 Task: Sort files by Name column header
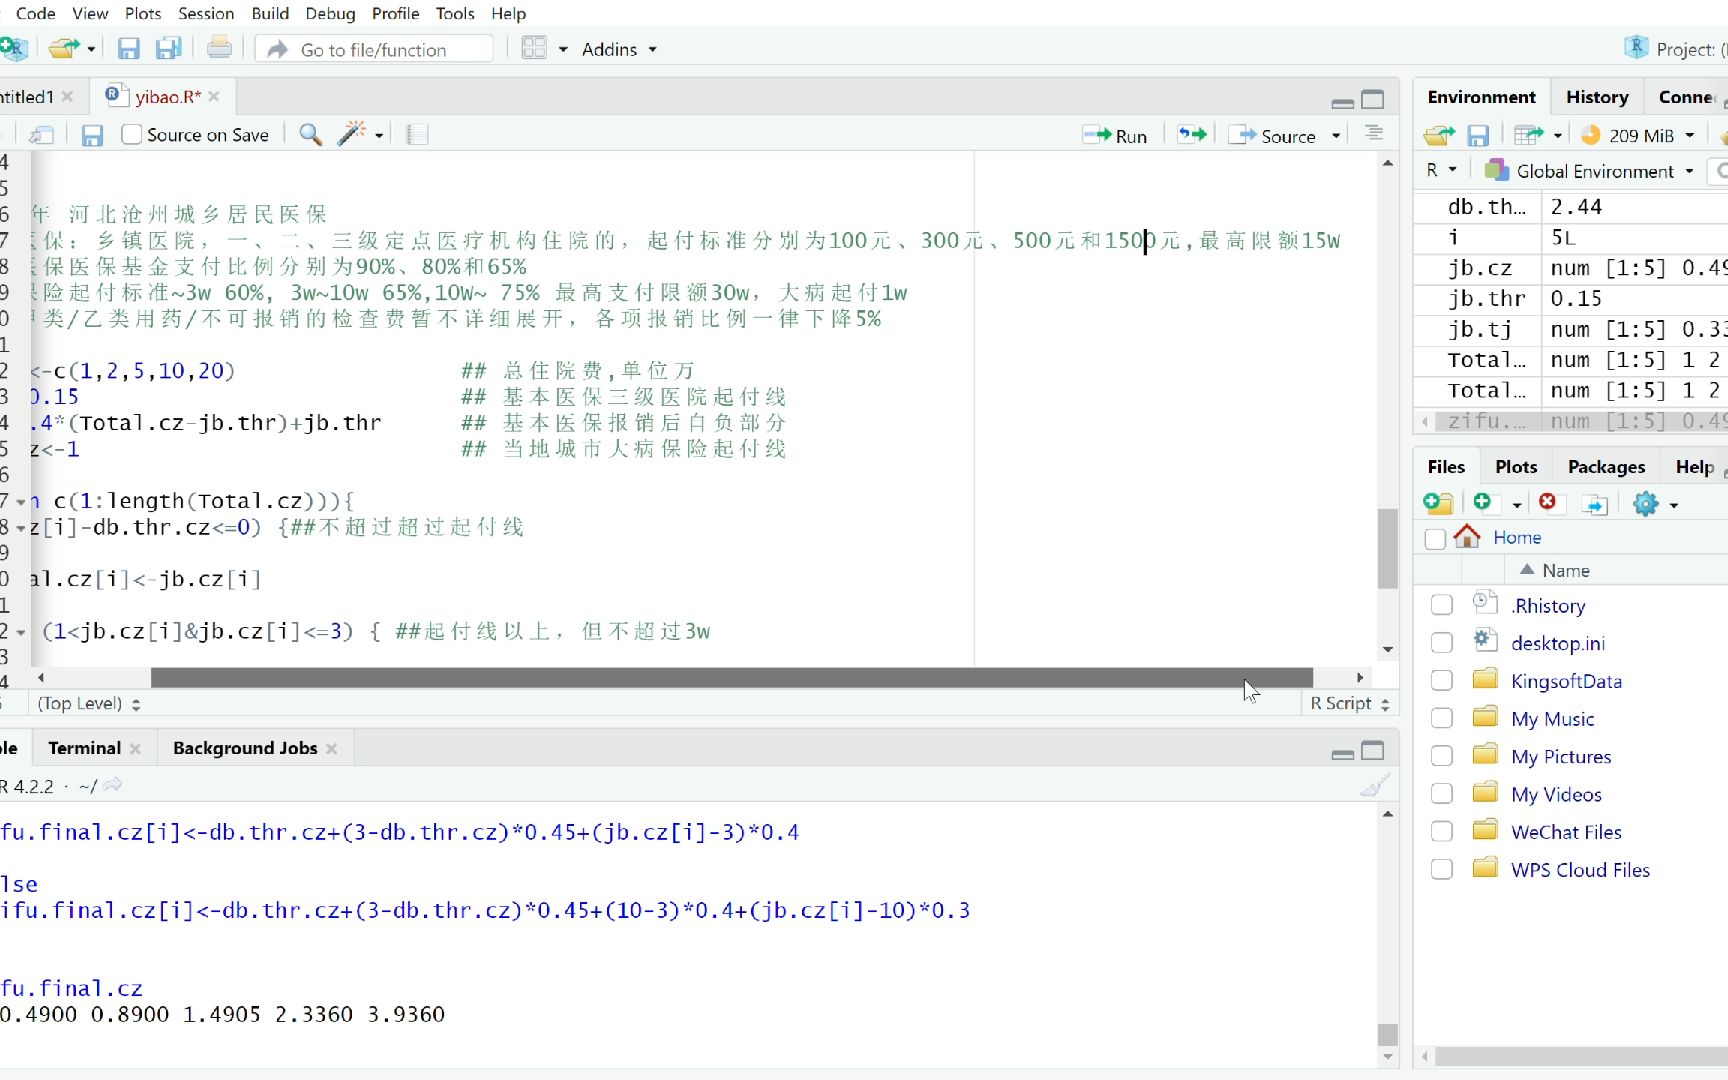(1565, 570)
